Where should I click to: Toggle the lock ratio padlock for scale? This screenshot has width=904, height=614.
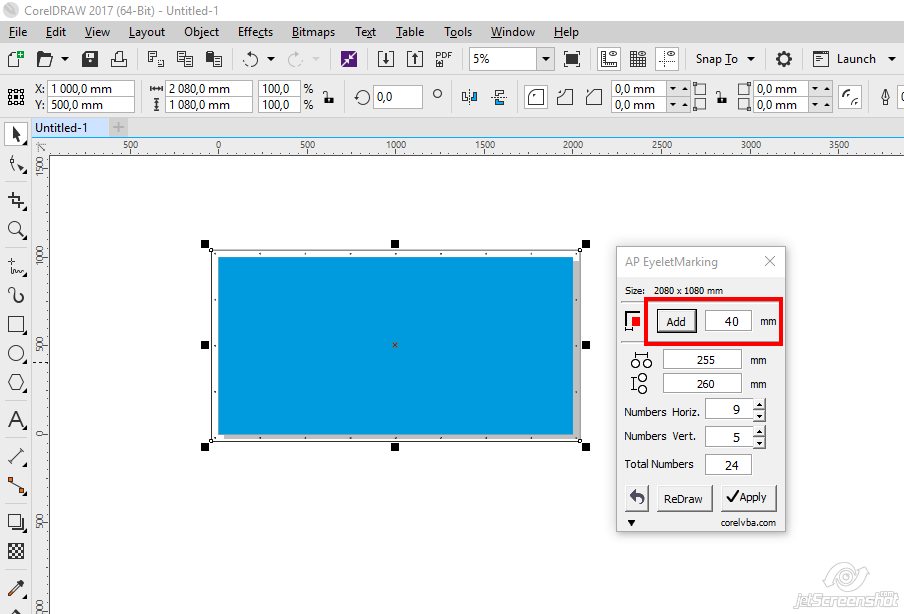pos(329,97)
